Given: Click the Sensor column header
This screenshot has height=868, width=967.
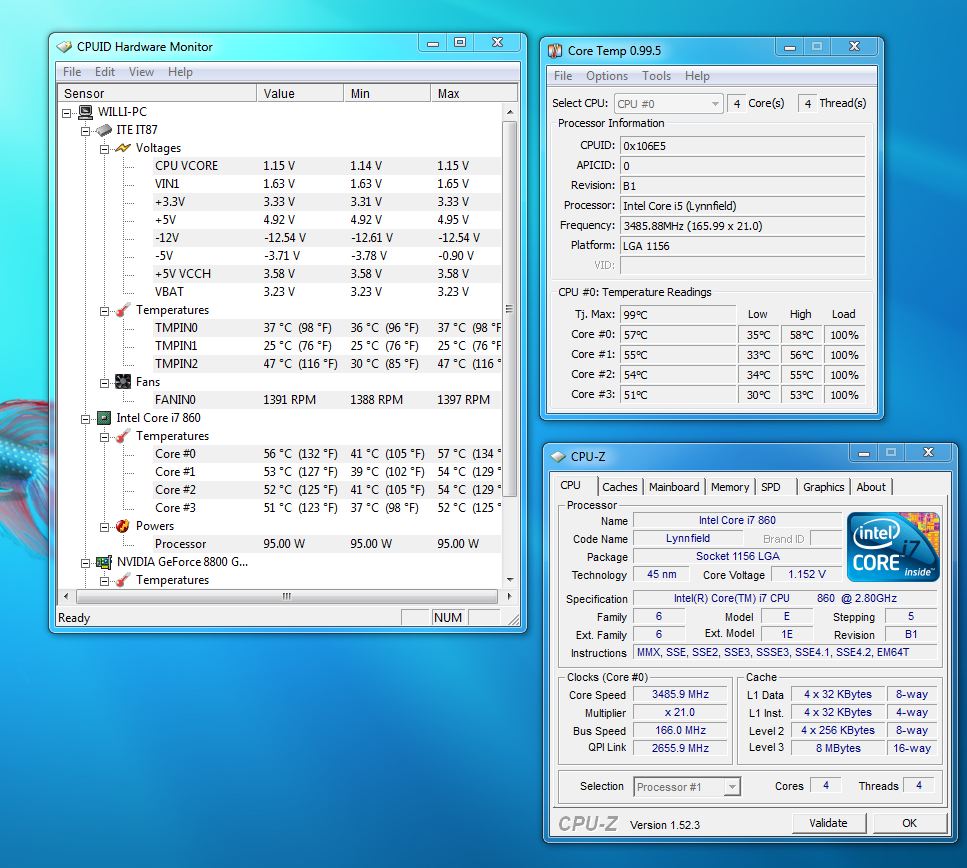Looking at the screenshot, I should tap(157, 94).
